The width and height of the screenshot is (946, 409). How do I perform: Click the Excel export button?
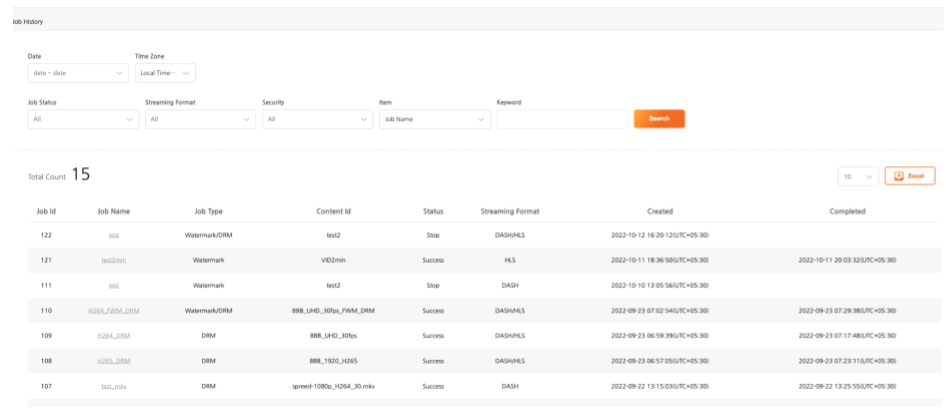[x=909, y=176]
